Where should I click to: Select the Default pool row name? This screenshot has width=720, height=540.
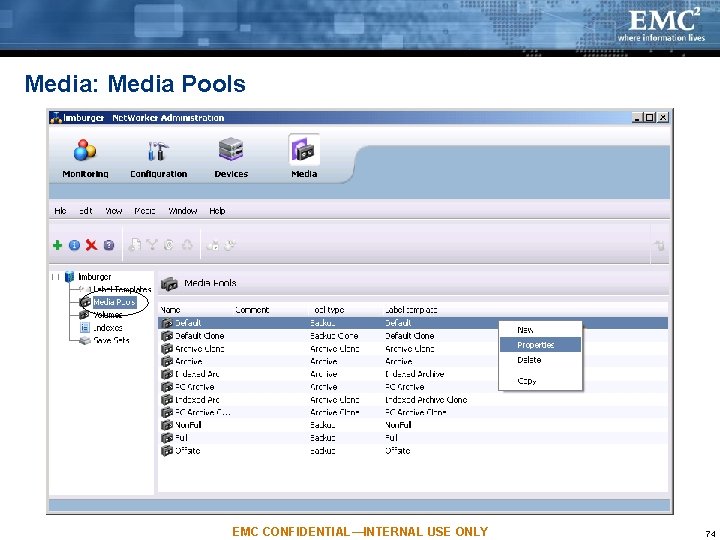pyautogui.click(x=188, y=323)
